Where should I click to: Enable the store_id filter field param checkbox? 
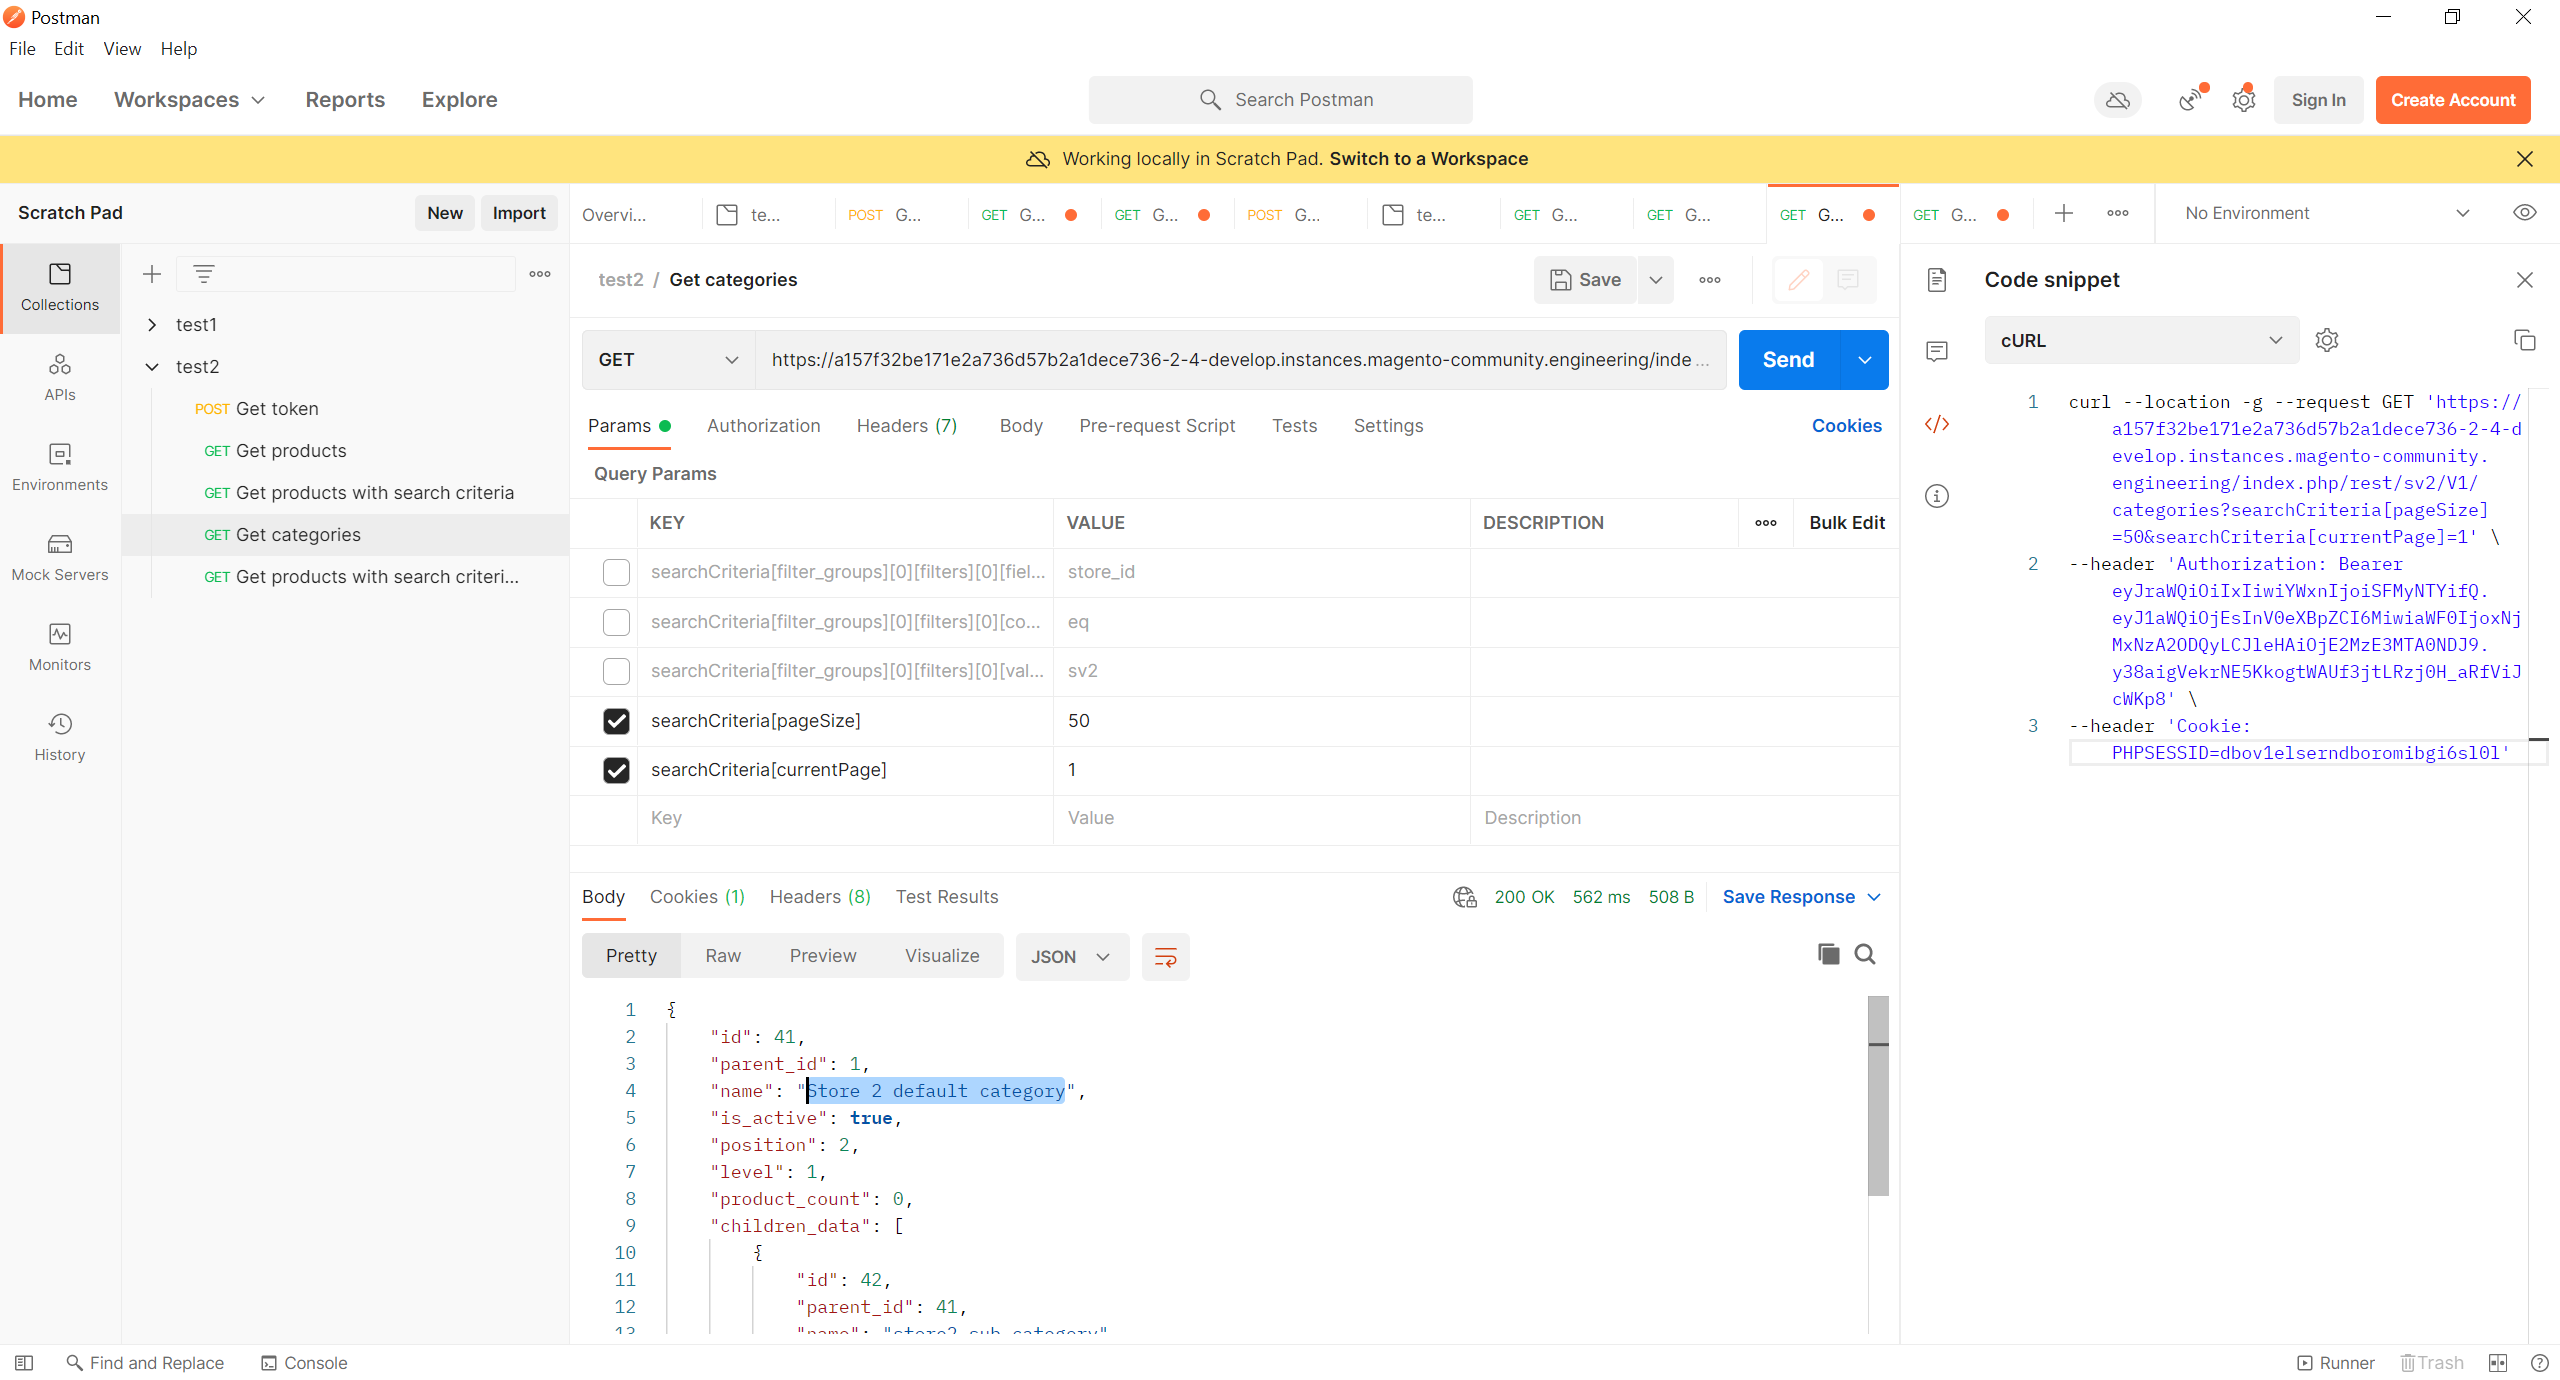(616, 572)
